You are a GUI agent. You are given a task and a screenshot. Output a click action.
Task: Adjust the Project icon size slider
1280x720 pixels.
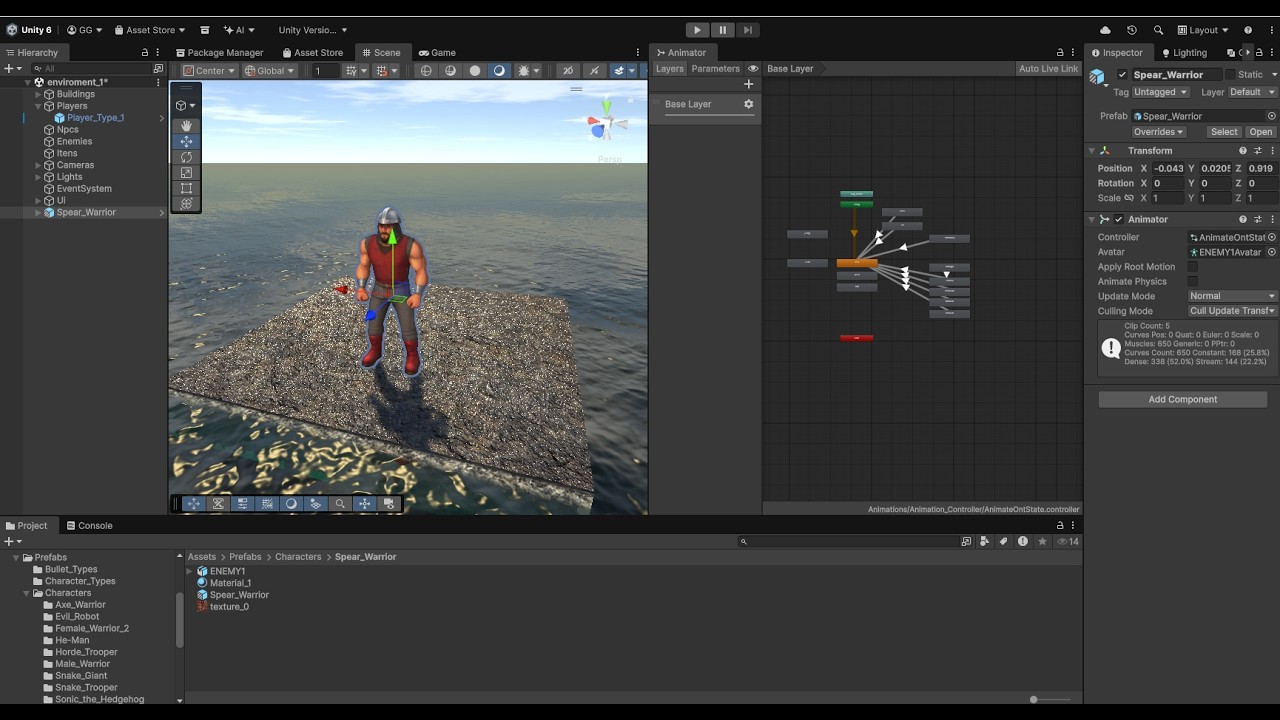(x=1051, y=700)
